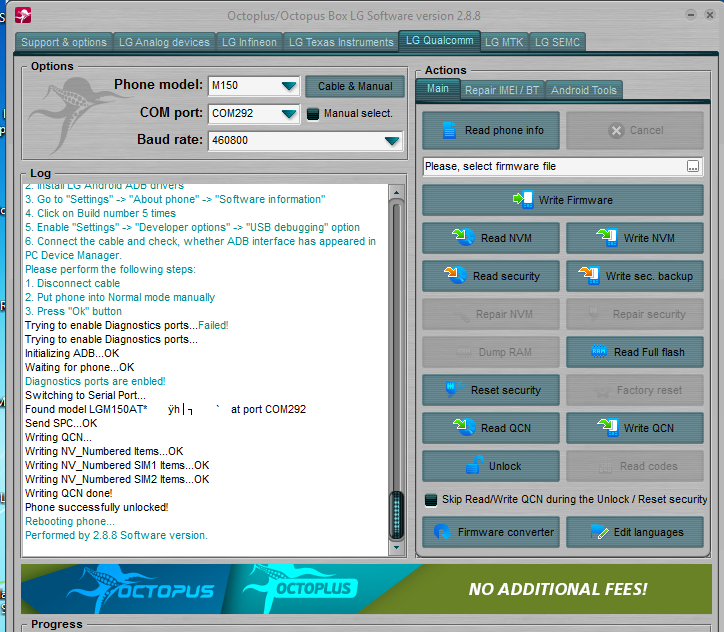Open the Repair IMEI / BT tab
This screenshot has height=632, width=724.
point(502,90)
